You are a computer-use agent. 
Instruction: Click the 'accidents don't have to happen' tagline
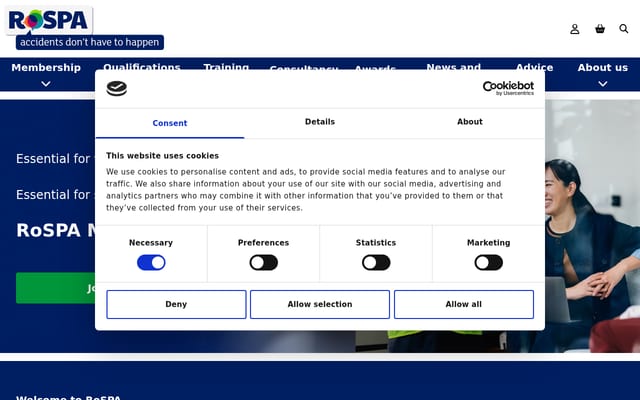tap(90, 42)
